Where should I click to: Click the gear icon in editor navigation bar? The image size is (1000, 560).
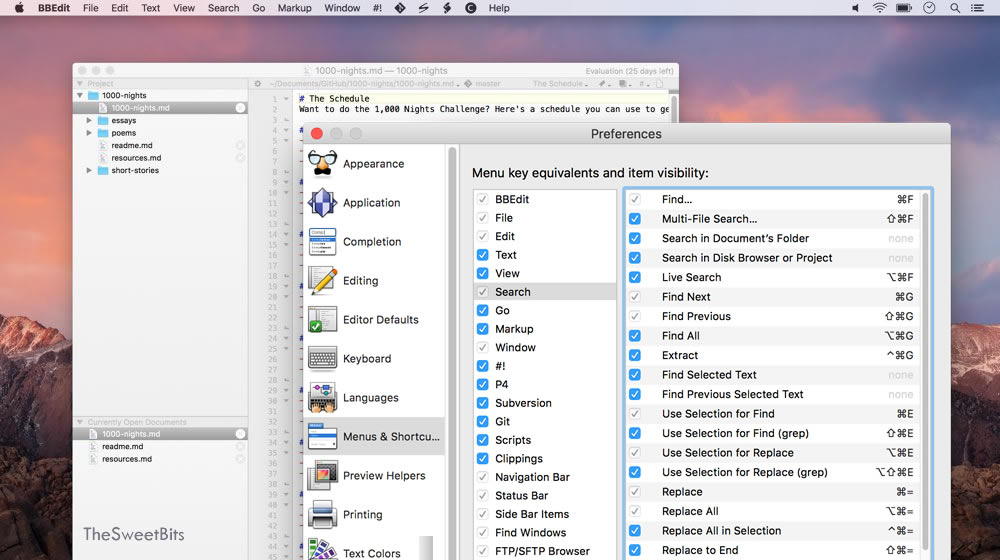[258, 84]
